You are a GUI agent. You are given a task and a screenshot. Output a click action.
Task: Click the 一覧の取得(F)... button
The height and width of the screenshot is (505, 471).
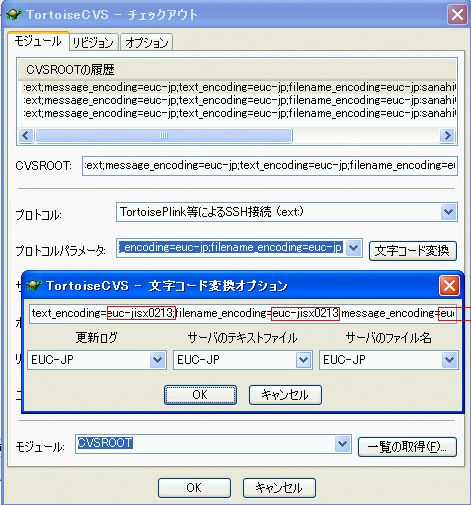click(407, 447)
